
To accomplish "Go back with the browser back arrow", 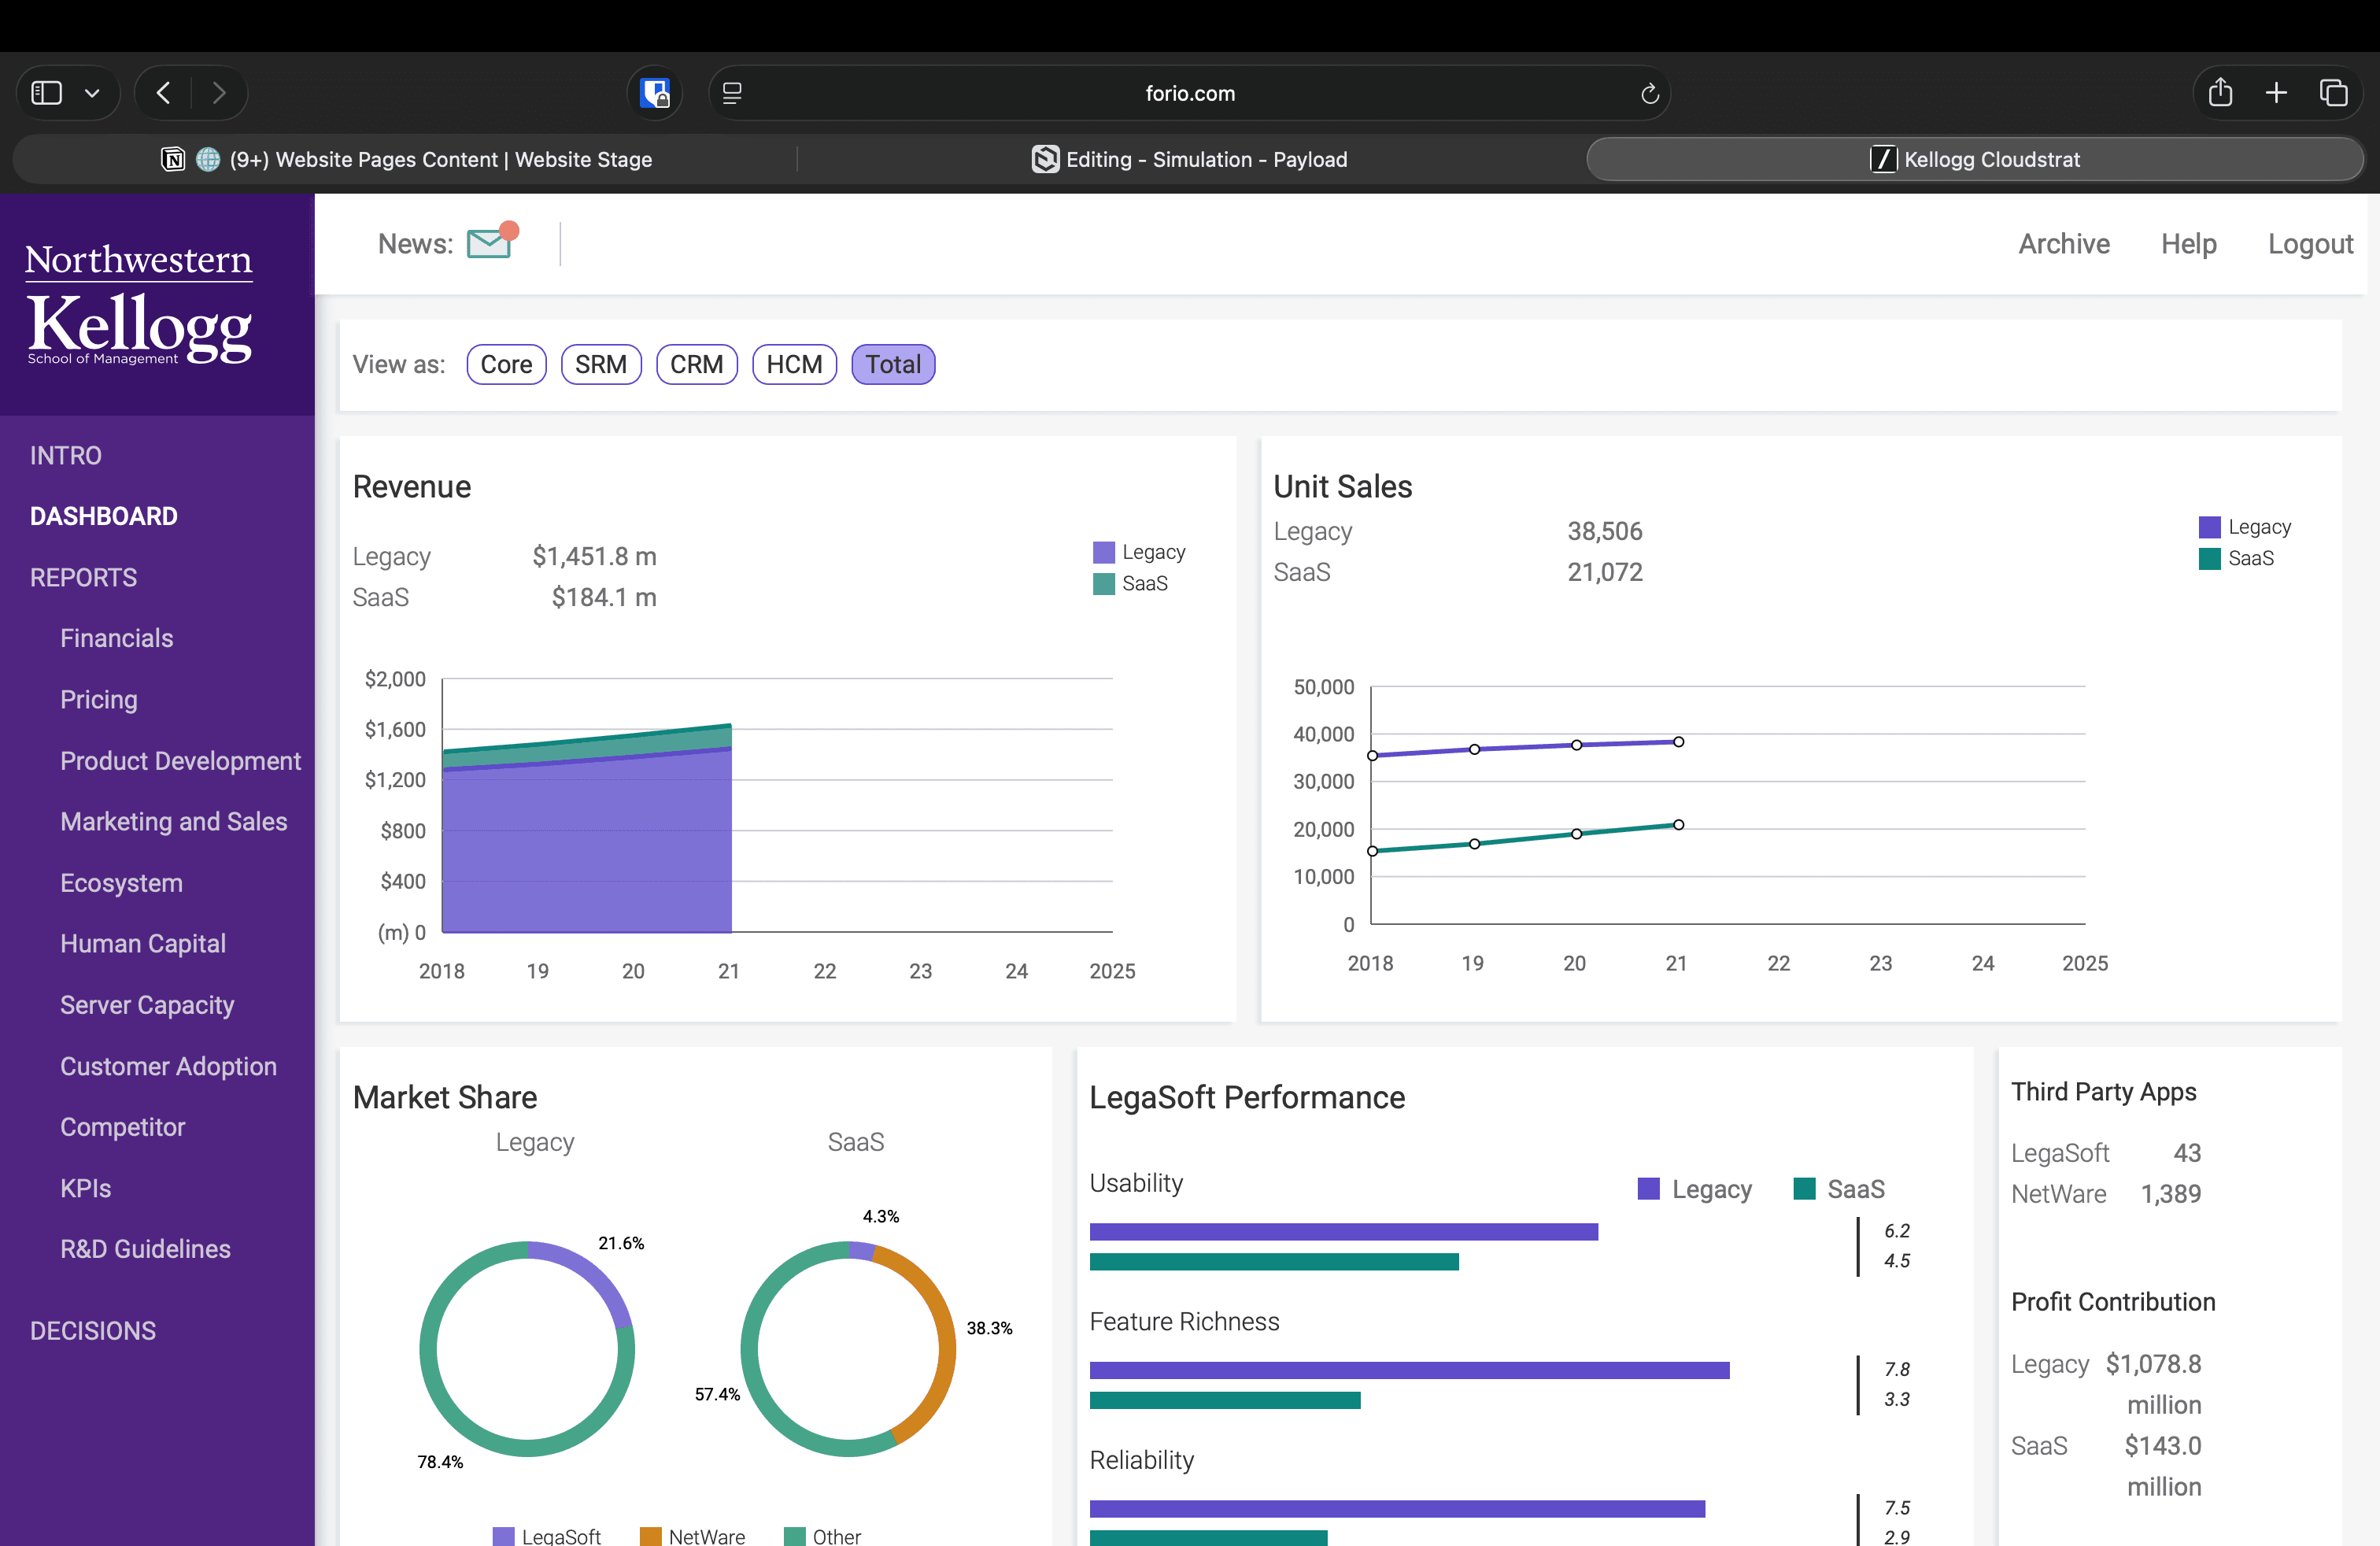I will pos(164,93).
